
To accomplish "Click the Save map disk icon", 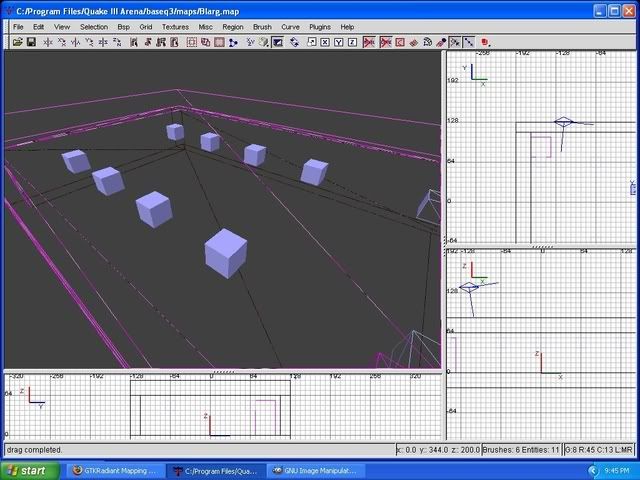I will 31,42.
